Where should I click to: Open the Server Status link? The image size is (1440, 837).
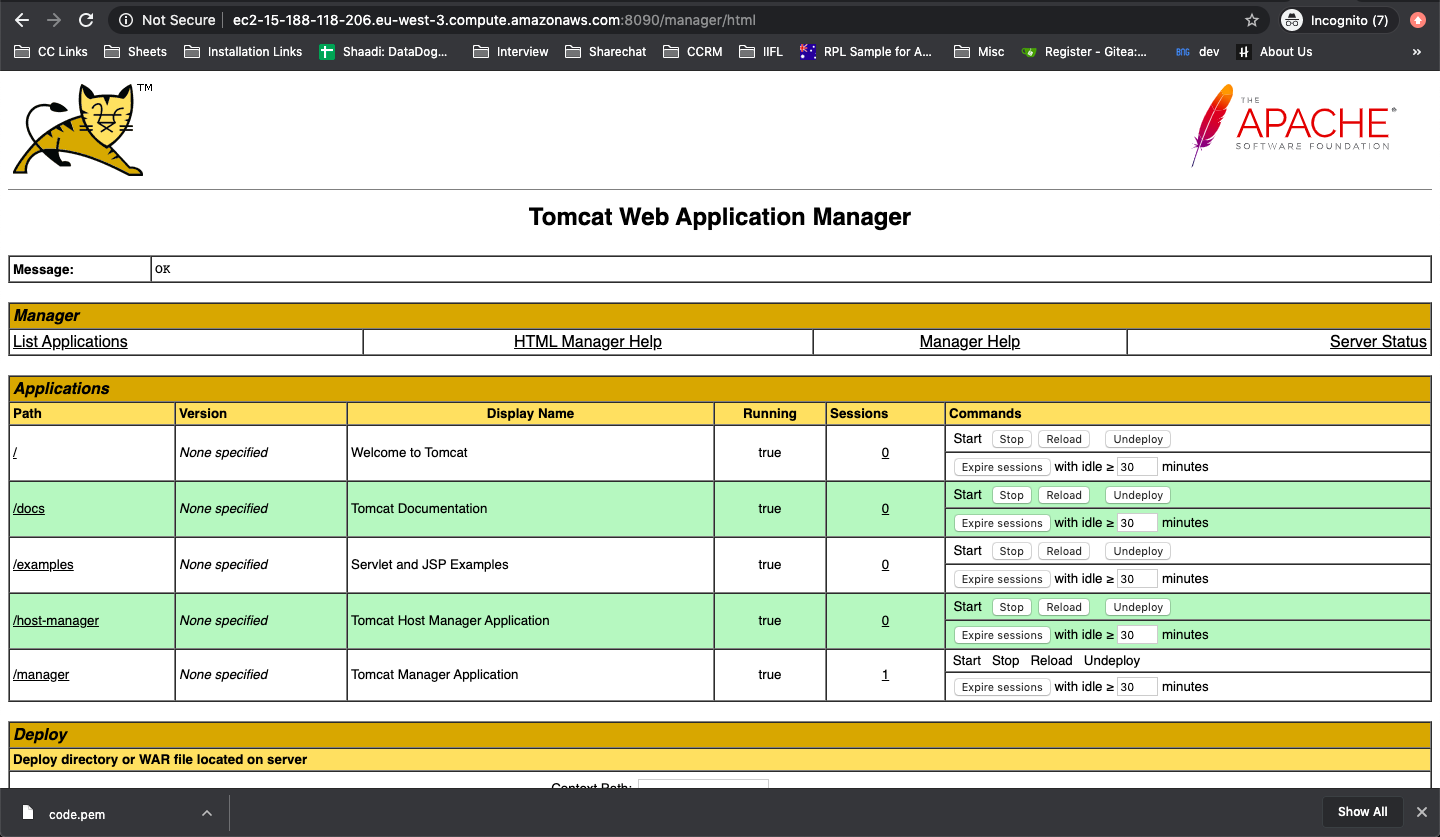[x=1378, y=341]
